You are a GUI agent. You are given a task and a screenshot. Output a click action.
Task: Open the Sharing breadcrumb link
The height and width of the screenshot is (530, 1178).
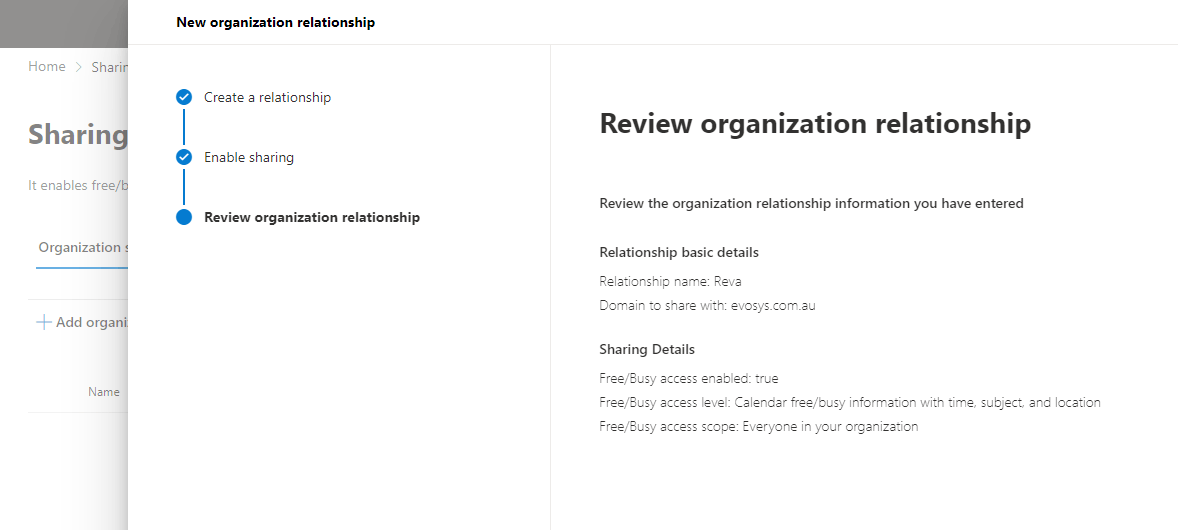[110, 67]
